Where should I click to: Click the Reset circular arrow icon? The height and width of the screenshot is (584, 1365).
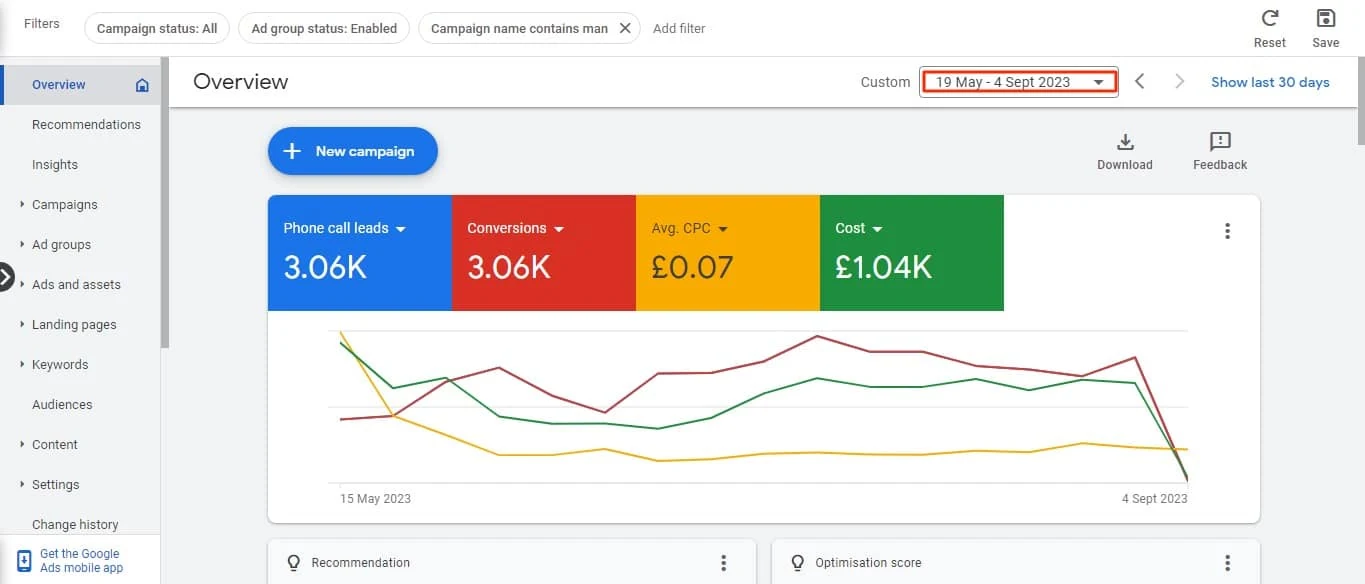tap(1270, 18)
